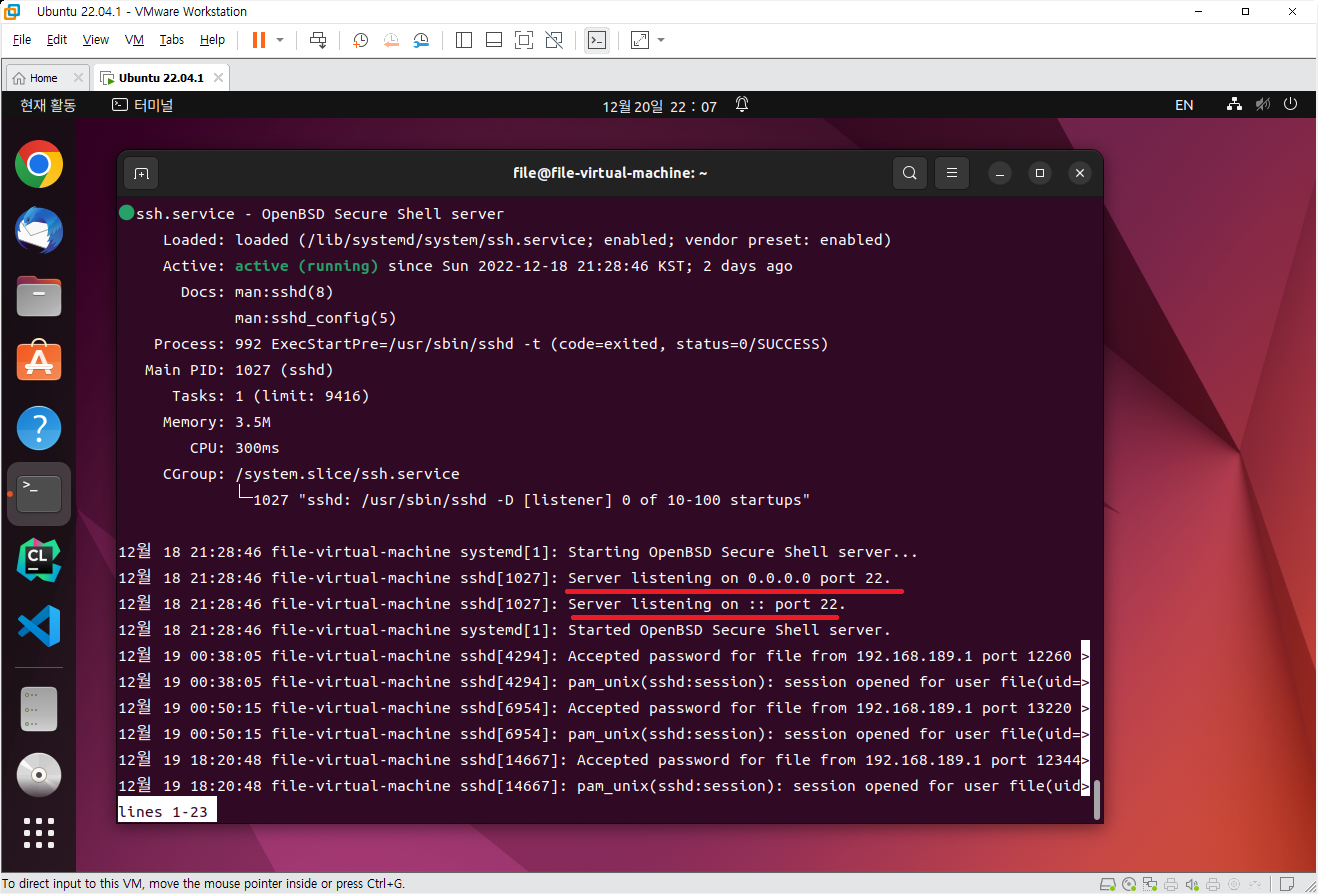The height and width of the screenshot is (894, 1318).
Task: Click the stretch guest display icon
Action: (x=640, y=40)
